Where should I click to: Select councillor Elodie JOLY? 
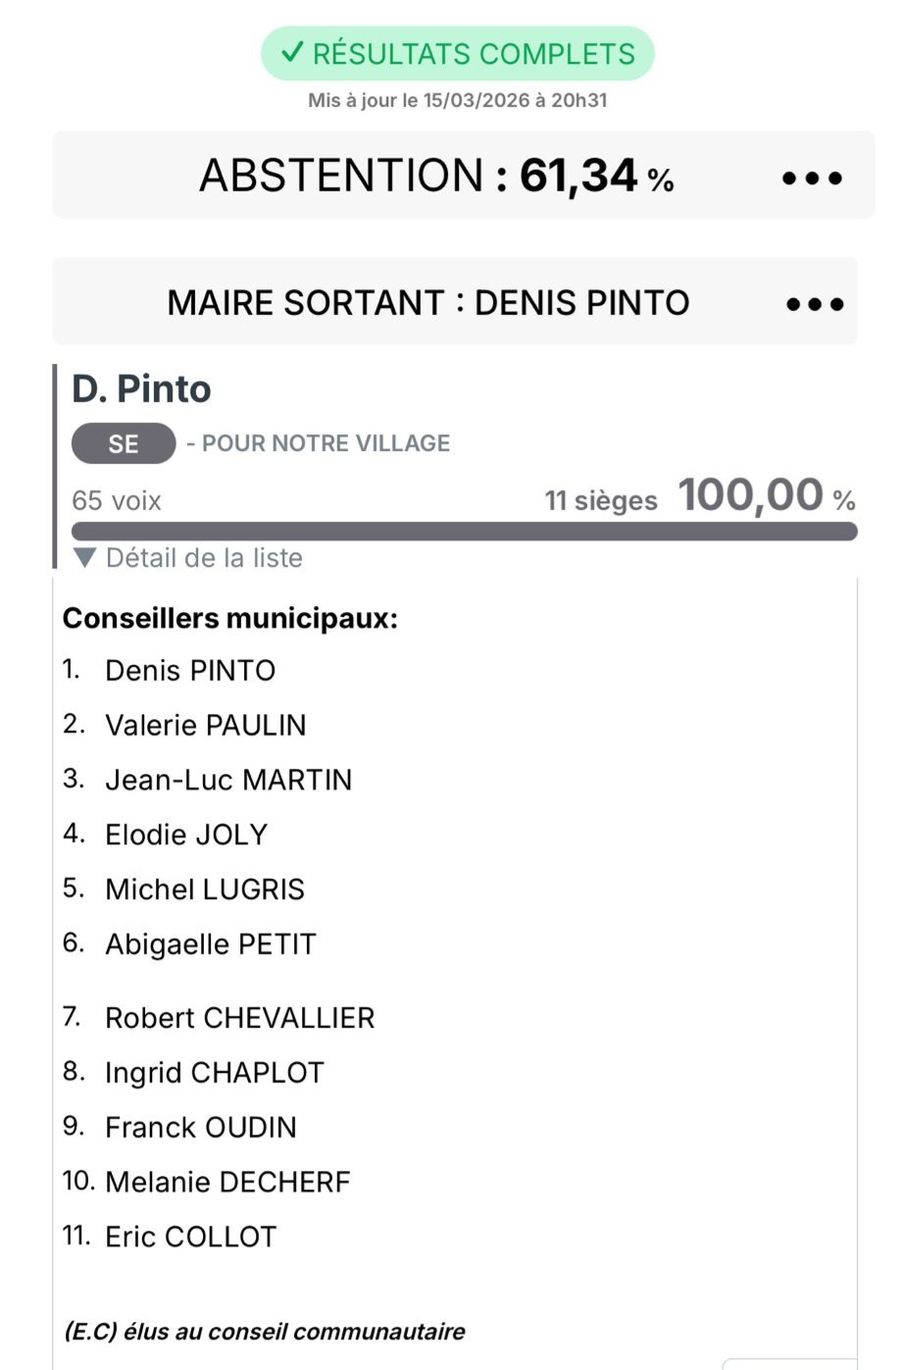(186, 834)
